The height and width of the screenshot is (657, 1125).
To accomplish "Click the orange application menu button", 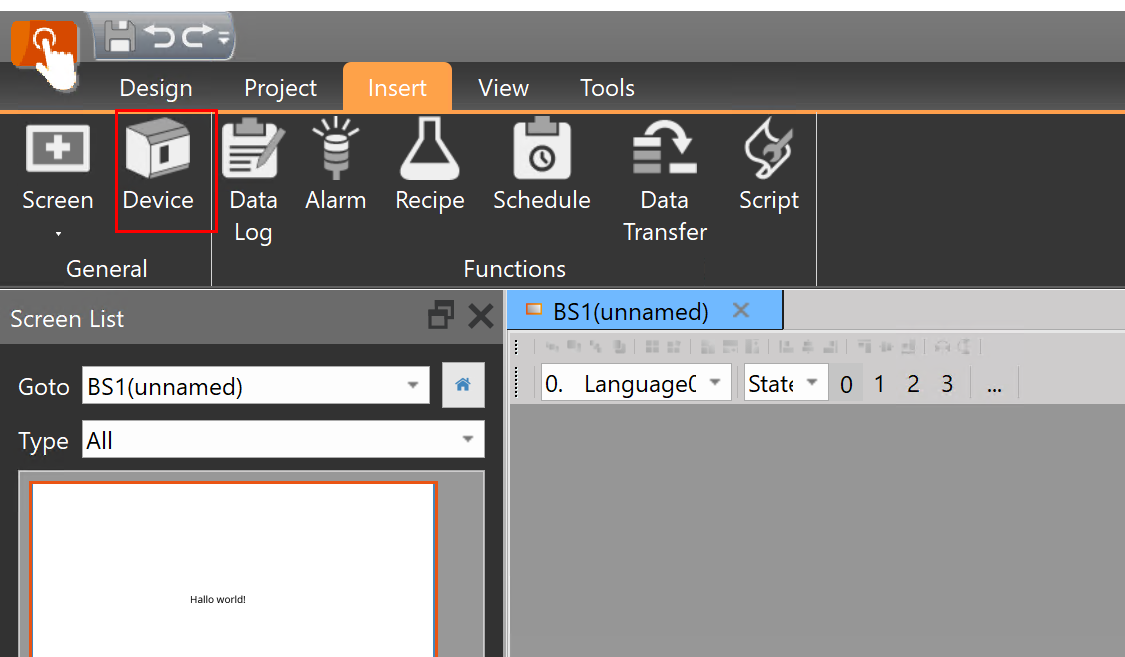I will point(45,43).
